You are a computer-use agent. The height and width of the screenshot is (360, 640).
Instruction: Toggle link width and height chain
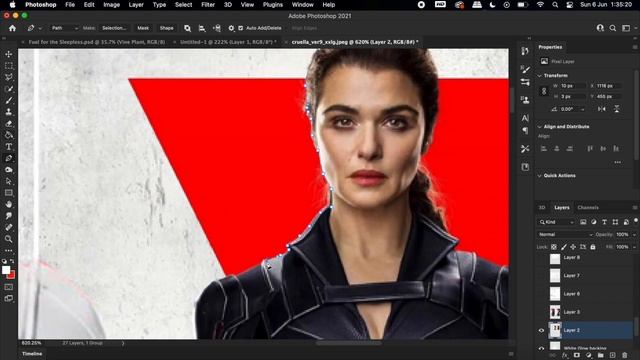pyautogui.click(x=544, y=91)
